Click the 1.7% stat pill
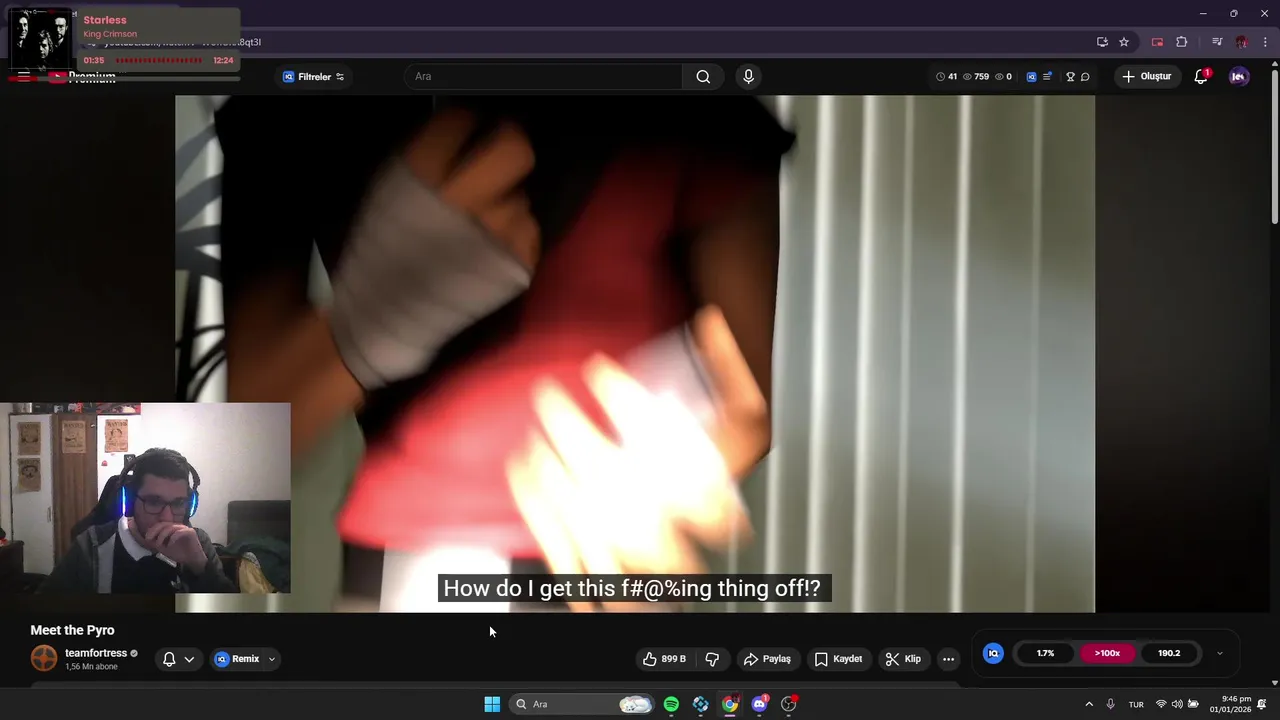Screen dimensions: 1280x720 (x=1045, y=653)
